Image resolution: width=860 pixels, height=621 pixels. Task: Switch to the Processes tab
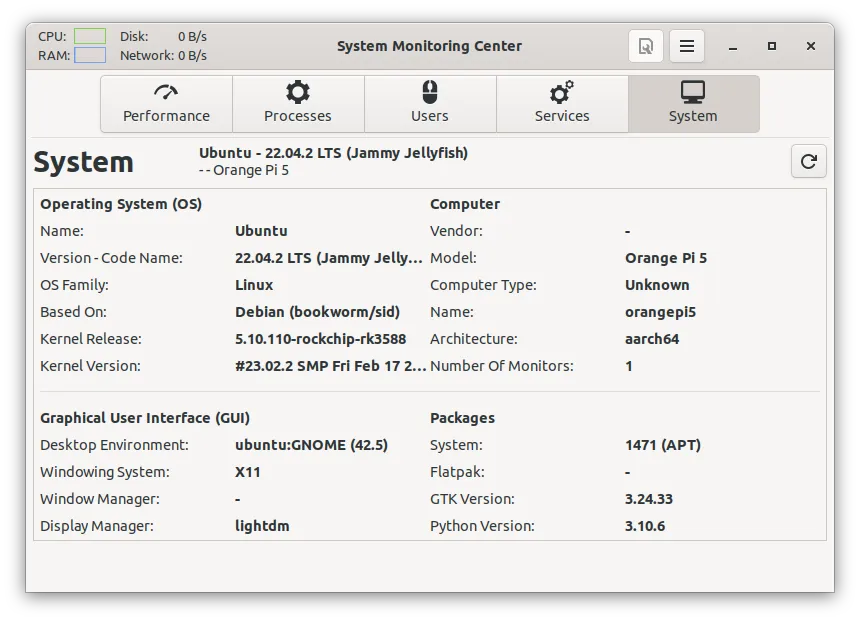point(298,104)
